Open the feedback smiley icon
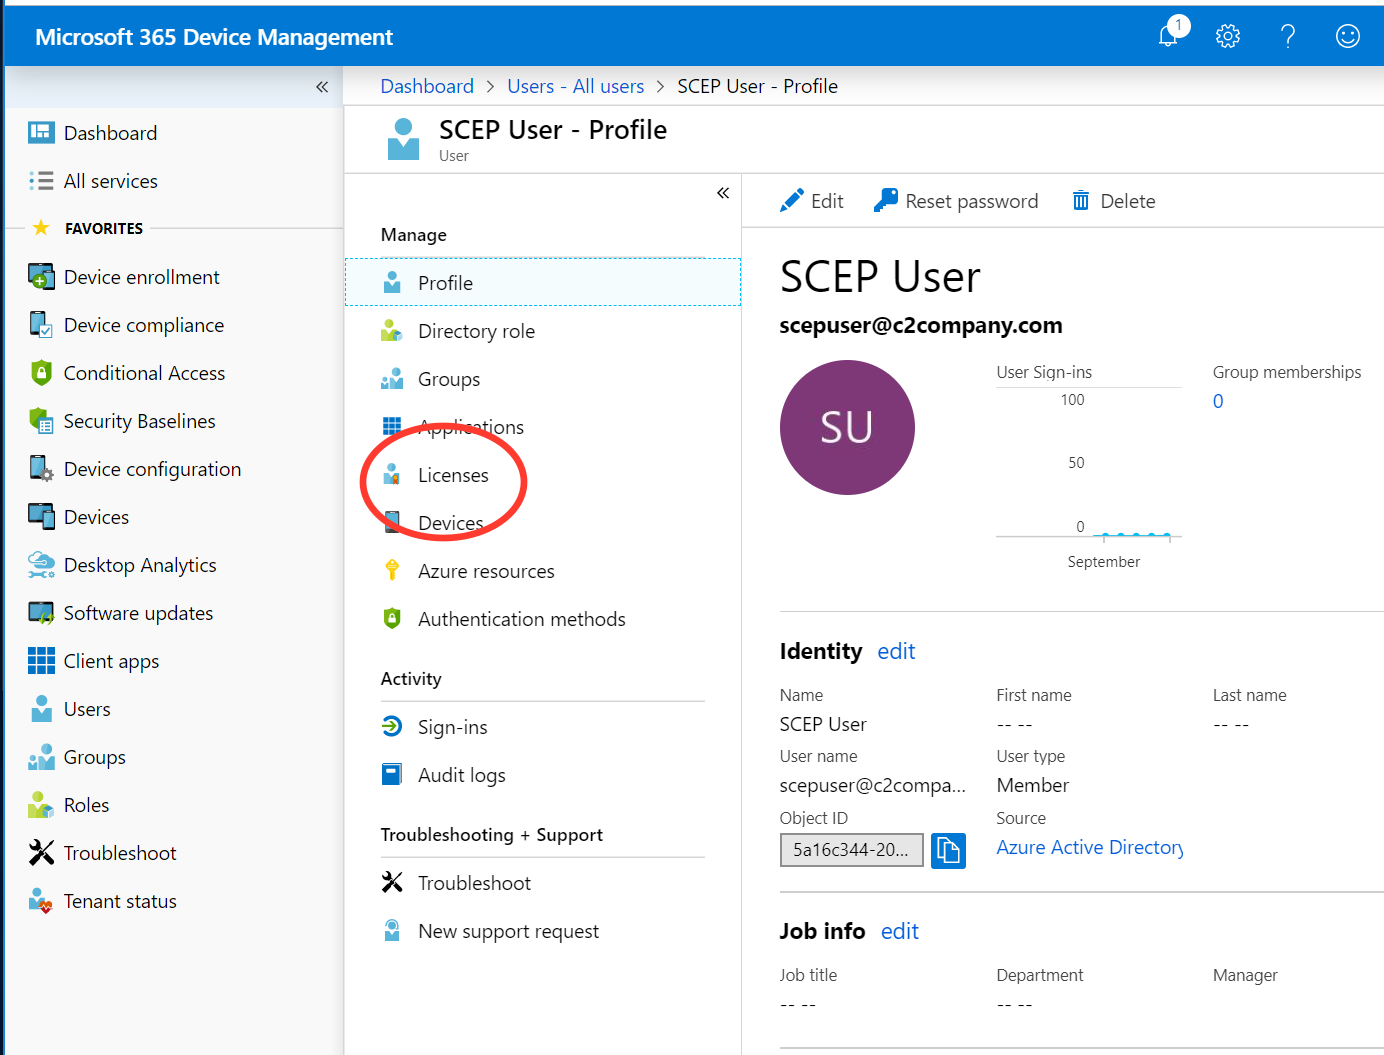This screenshot has height=1055, width=1384. pyautogui.click(x=1347, y=35)
